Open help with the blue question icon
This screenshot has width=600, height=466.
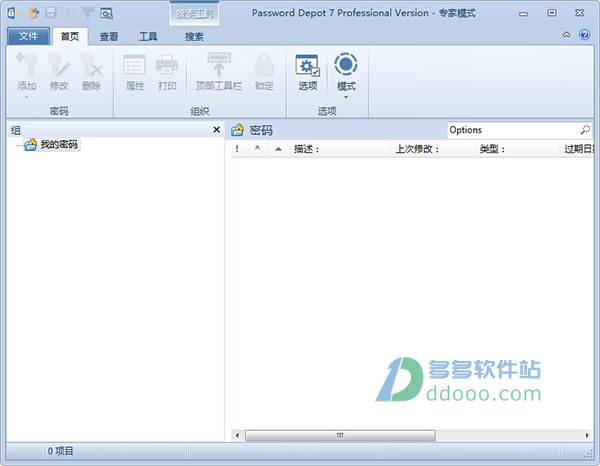tap(584, 35)
